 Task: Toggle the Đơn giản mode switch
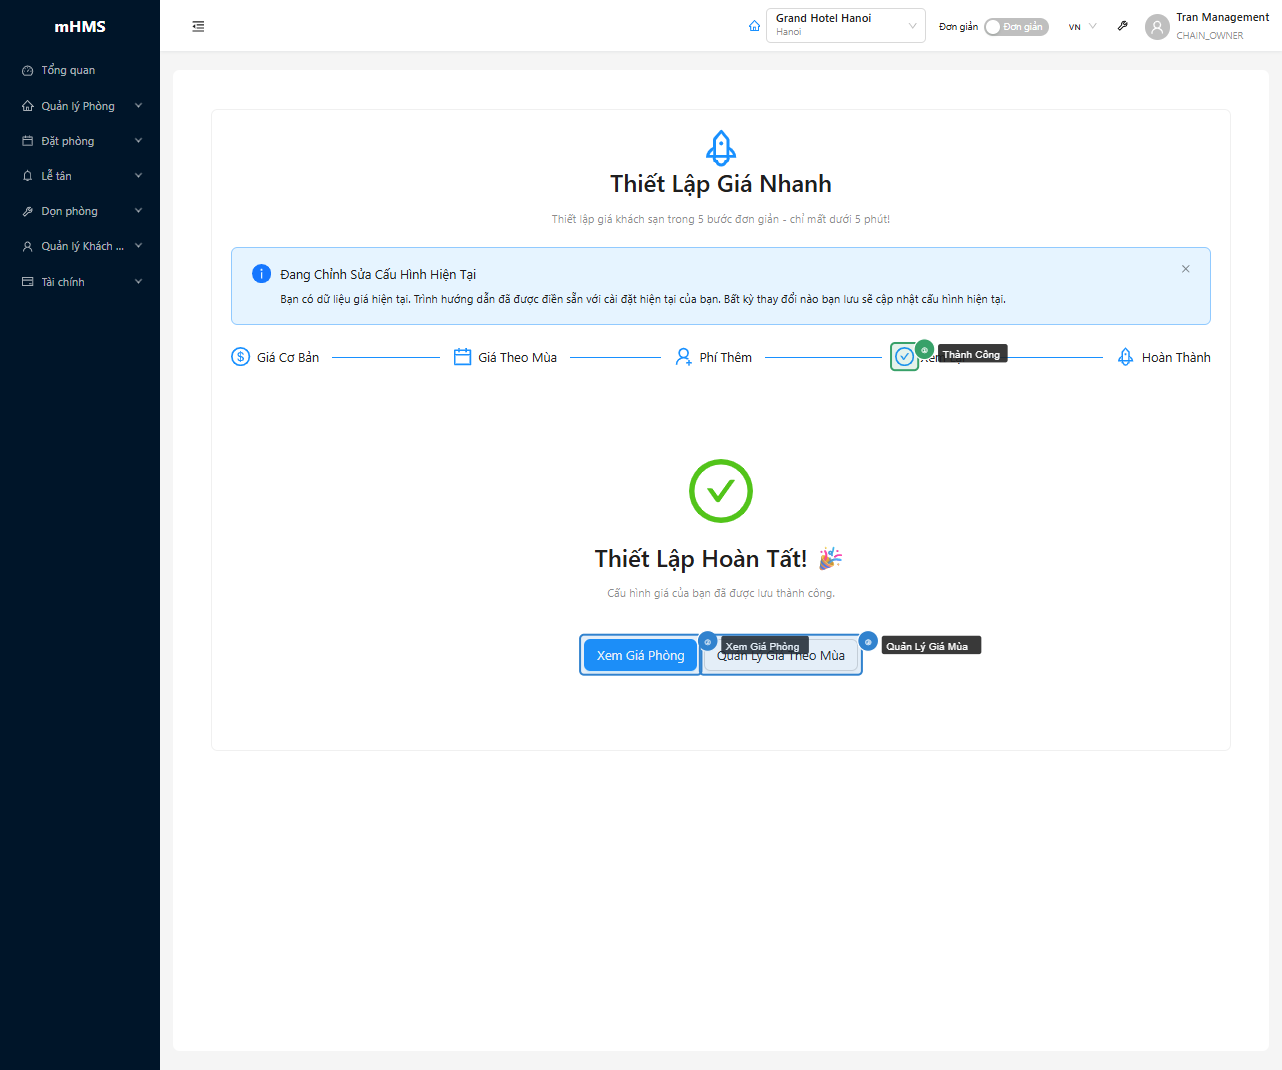(1016, 27)
